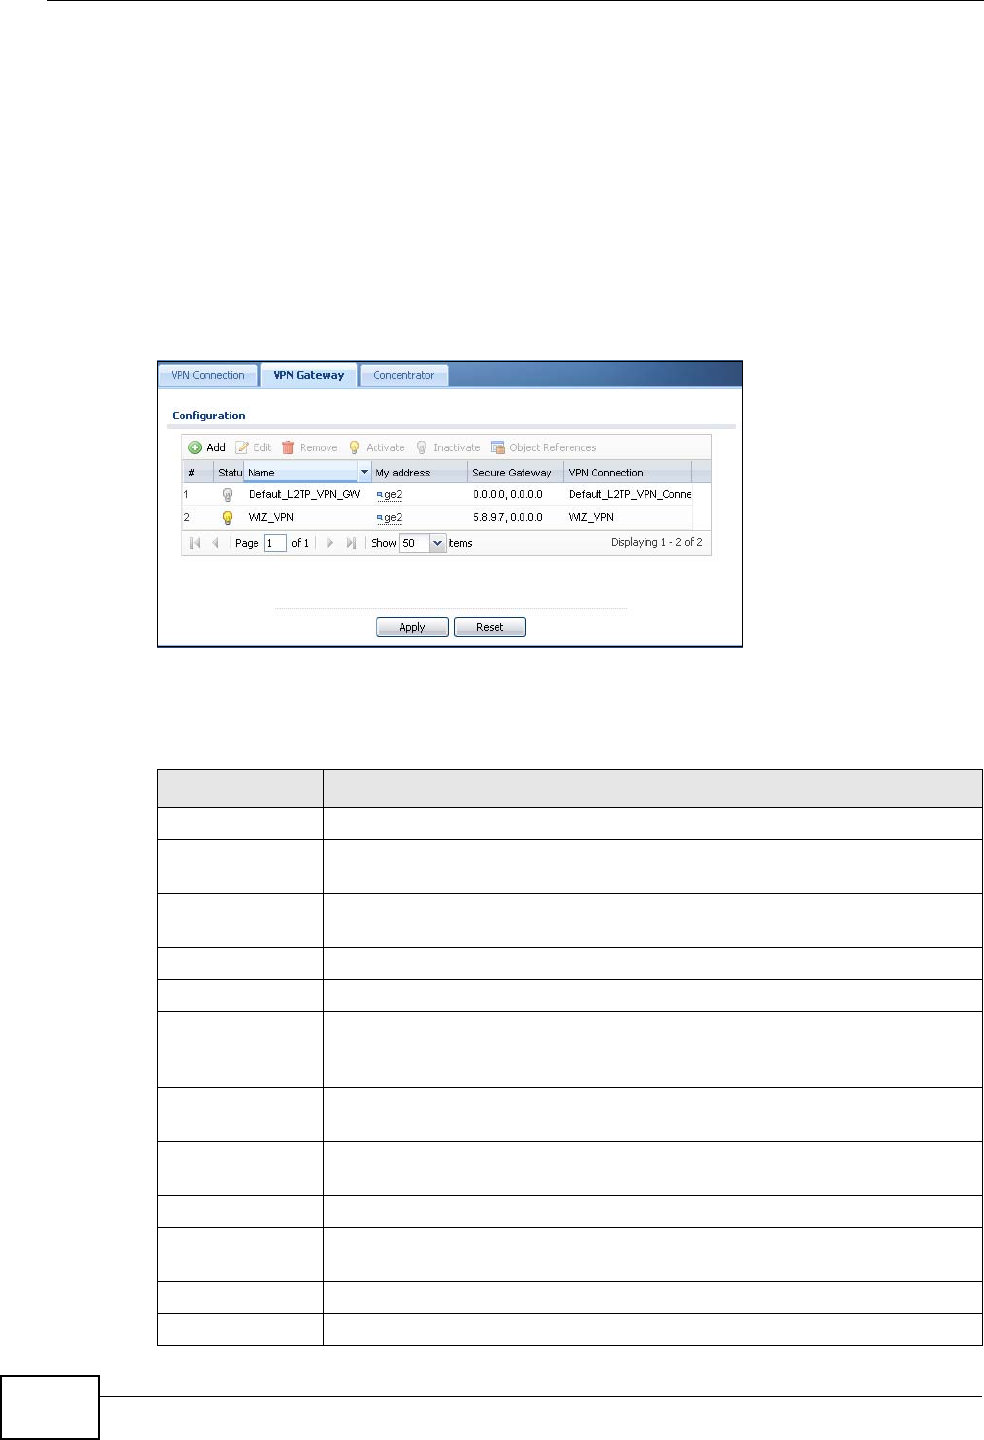
Task: Select the VPN Gateway tab
Action: click(309, 376)
